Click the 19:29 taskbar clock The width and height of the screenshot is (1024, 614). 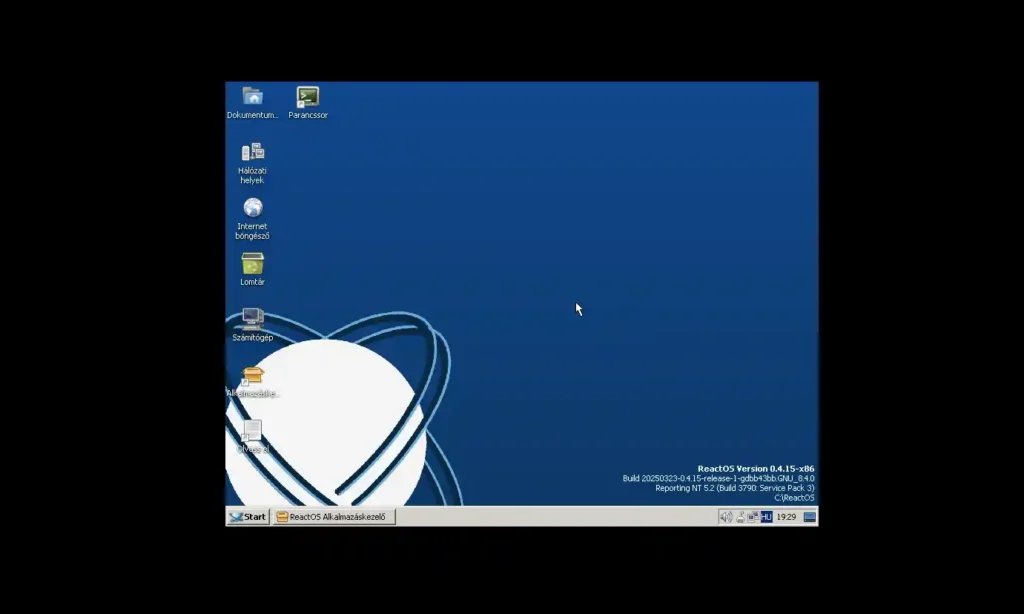pos(786,517)
